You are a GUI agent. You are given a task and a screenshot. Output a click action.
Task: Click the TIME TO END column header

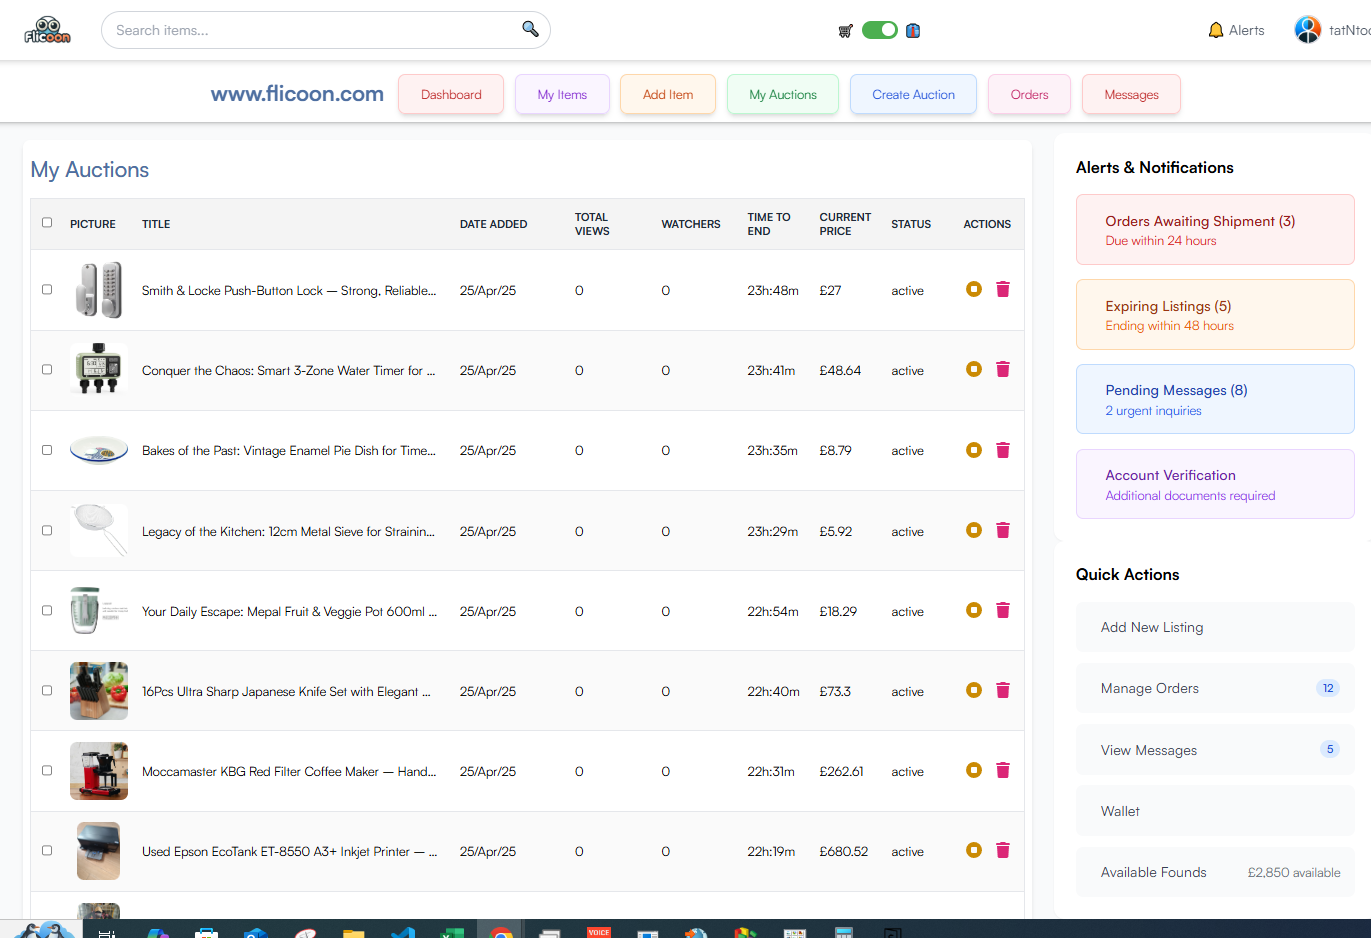click(769, 224)
